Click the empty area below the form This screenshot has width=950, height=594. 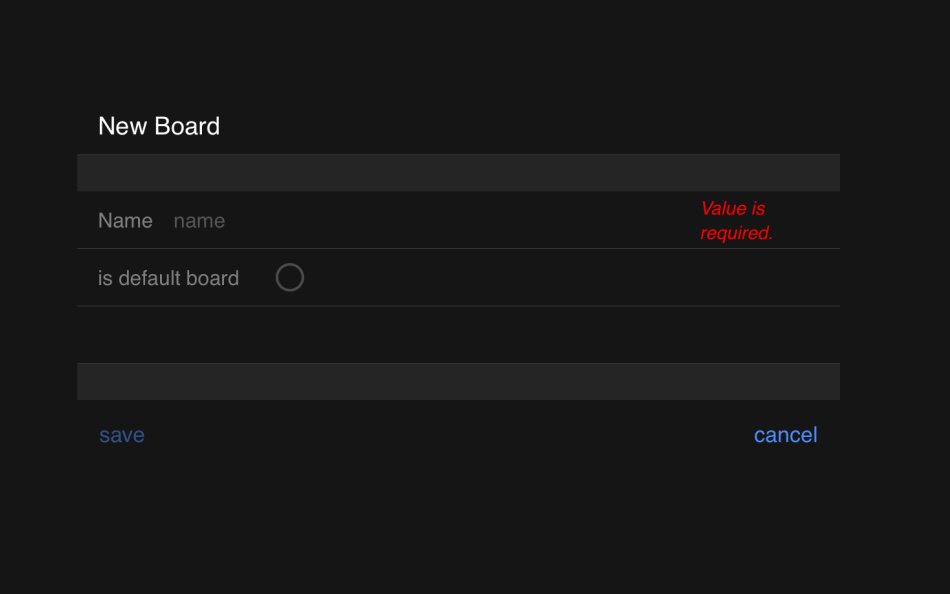click(458, 520)
